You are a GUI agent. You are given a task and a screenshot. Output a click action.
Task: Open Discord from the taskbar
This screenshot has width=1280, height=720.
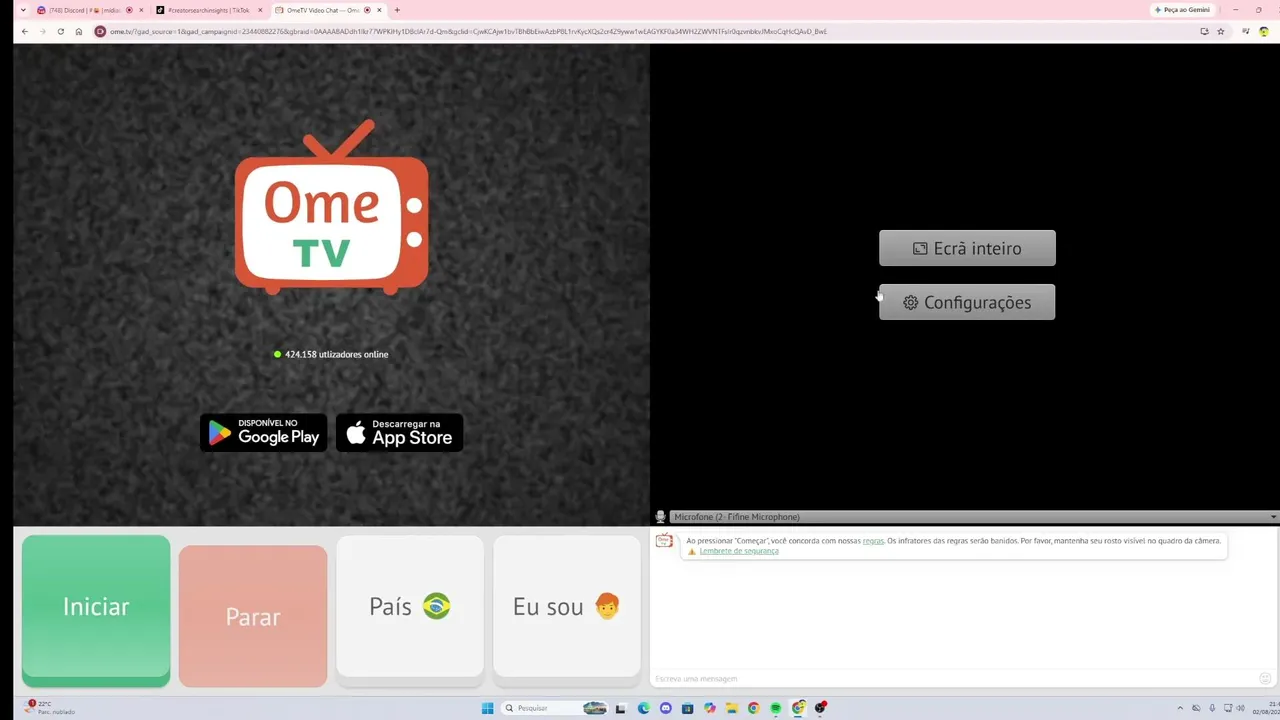coord(665,708)
